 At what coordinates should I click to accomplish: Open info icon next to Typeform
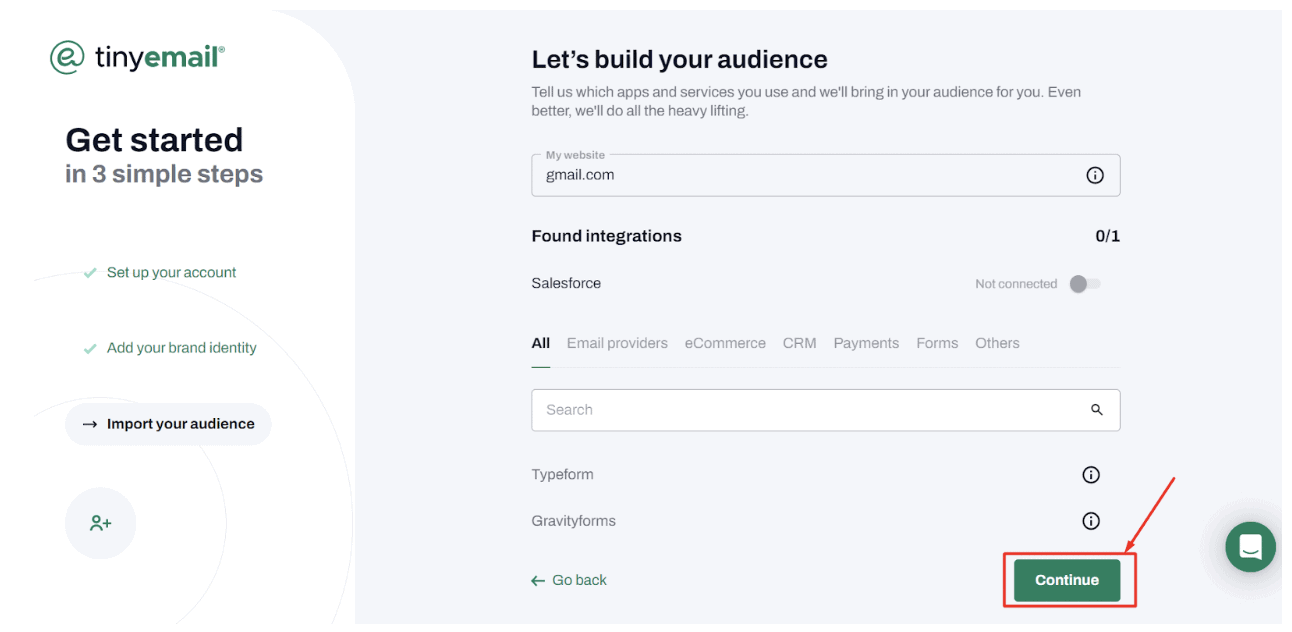click(1091, 475)
